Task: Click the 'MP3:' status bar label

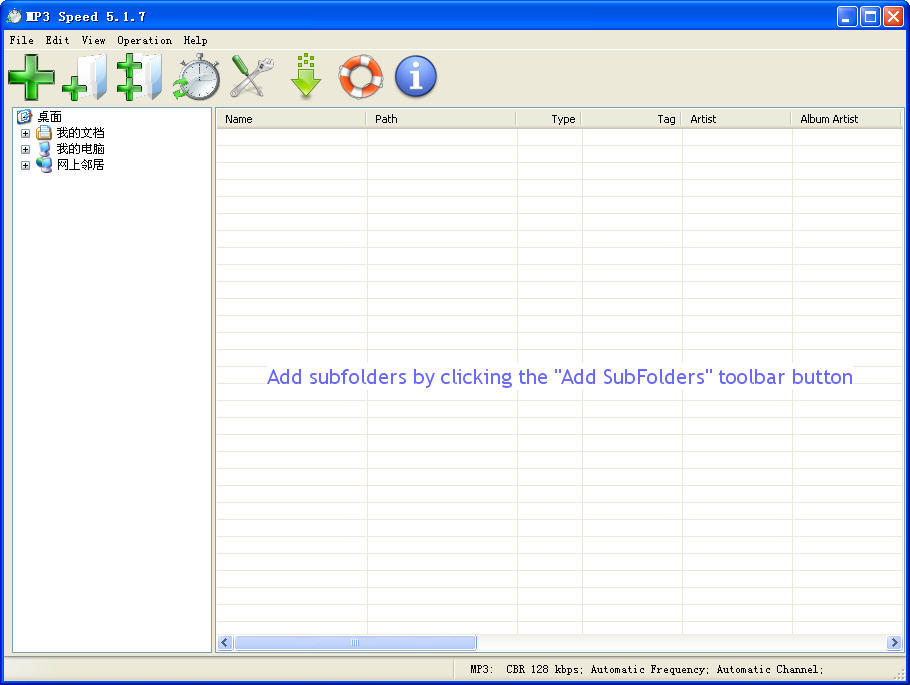Action: tap(482, 669)
